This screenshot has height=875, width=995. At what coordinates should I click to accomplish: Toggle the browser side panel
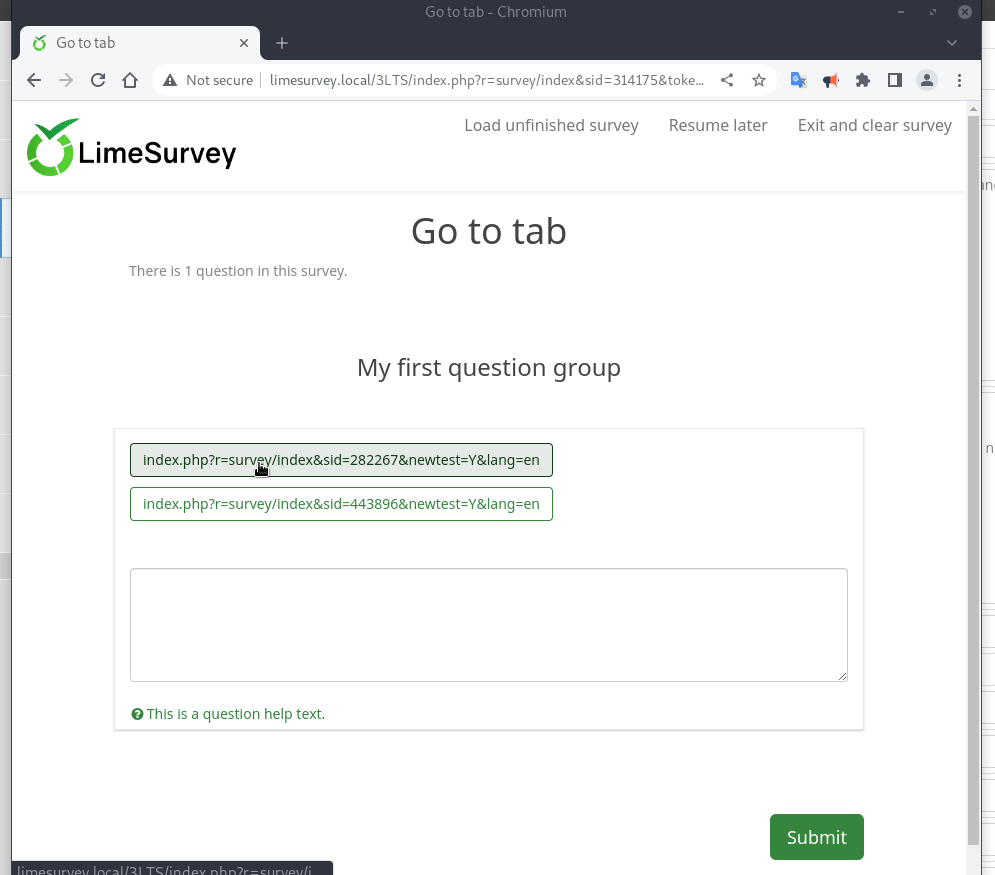pyautogui.click(x=895, y=80)
